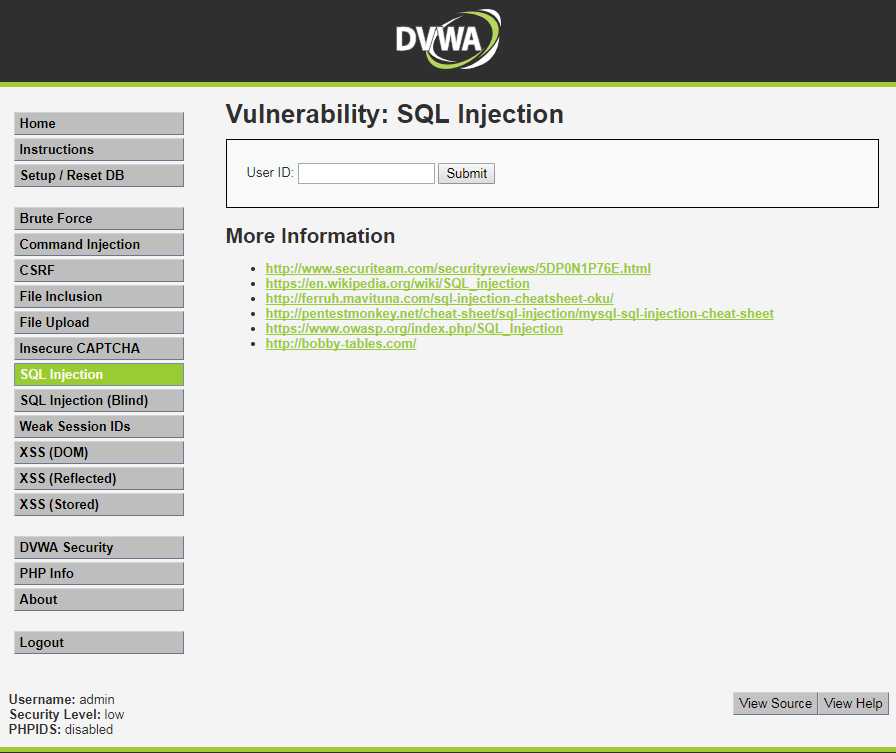Focus the User ID input field
The height and width of the screenshot is (753, 896).
[366, 173]
